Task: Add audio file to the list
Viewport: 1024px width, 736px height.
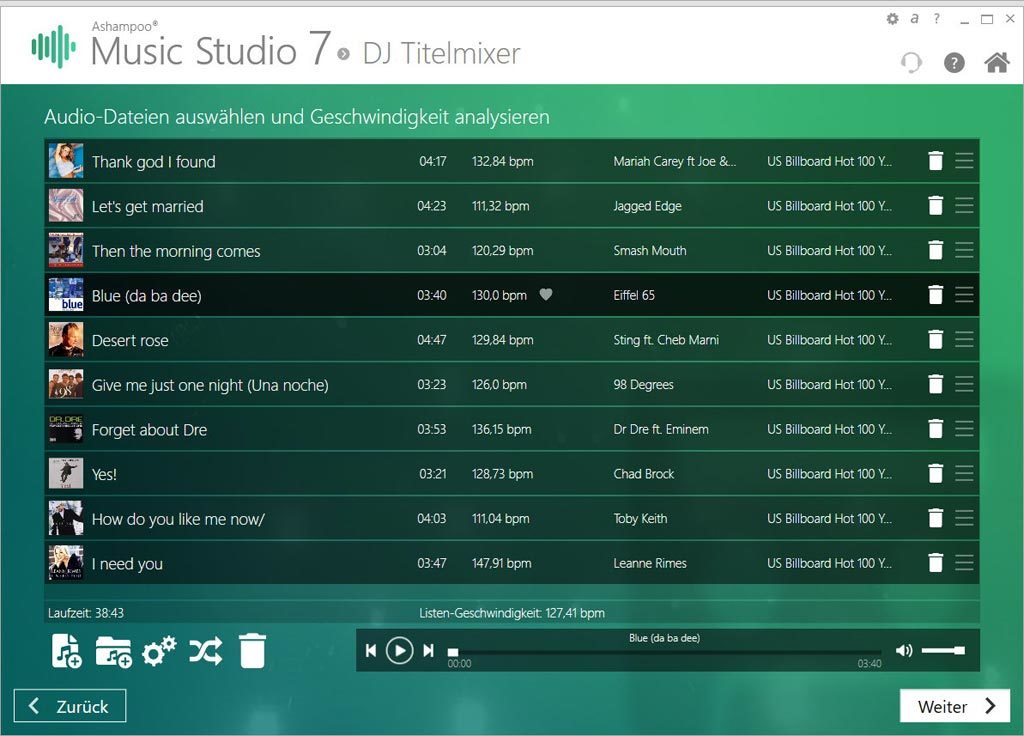Action: pos(66,651)
